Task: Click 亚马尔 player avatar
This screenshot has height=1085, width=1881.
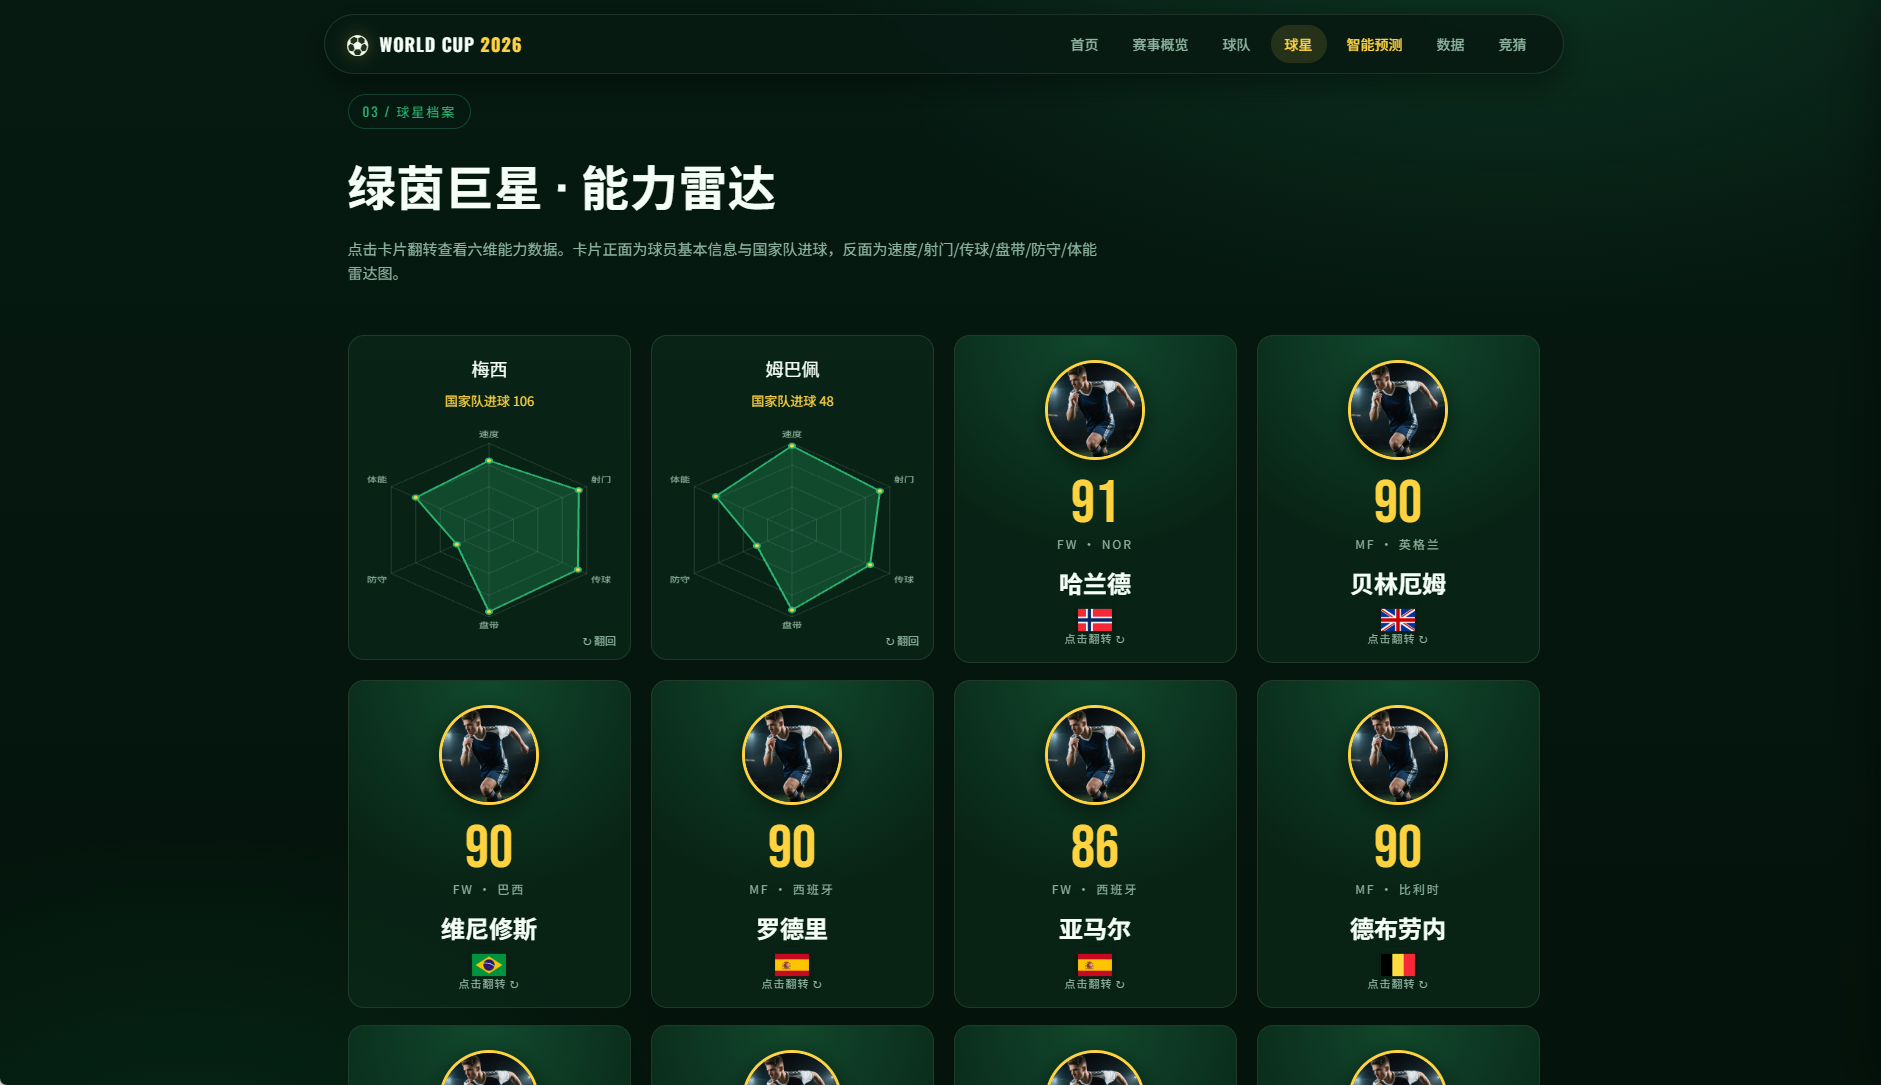Action: tap(1095, 755)
